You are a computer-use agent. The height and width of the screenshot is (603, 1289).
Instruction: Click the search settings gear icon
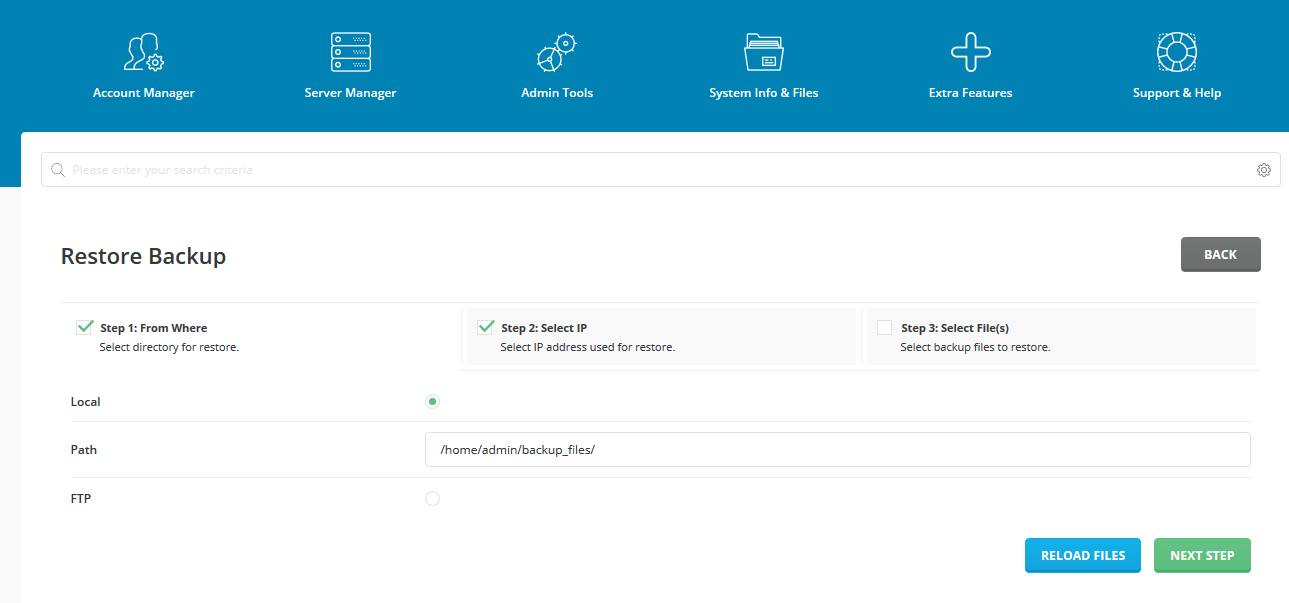[1264, 170]
